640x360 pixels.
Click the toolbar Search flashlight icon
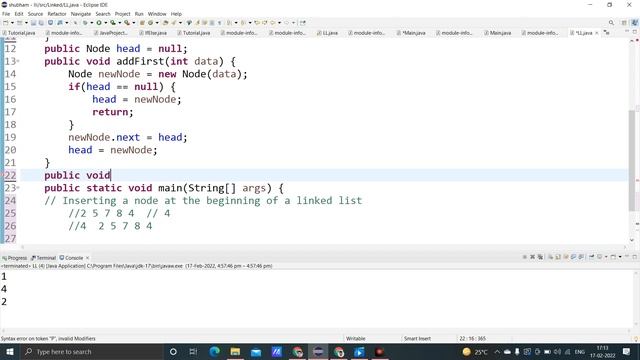(x=173, y=23)
